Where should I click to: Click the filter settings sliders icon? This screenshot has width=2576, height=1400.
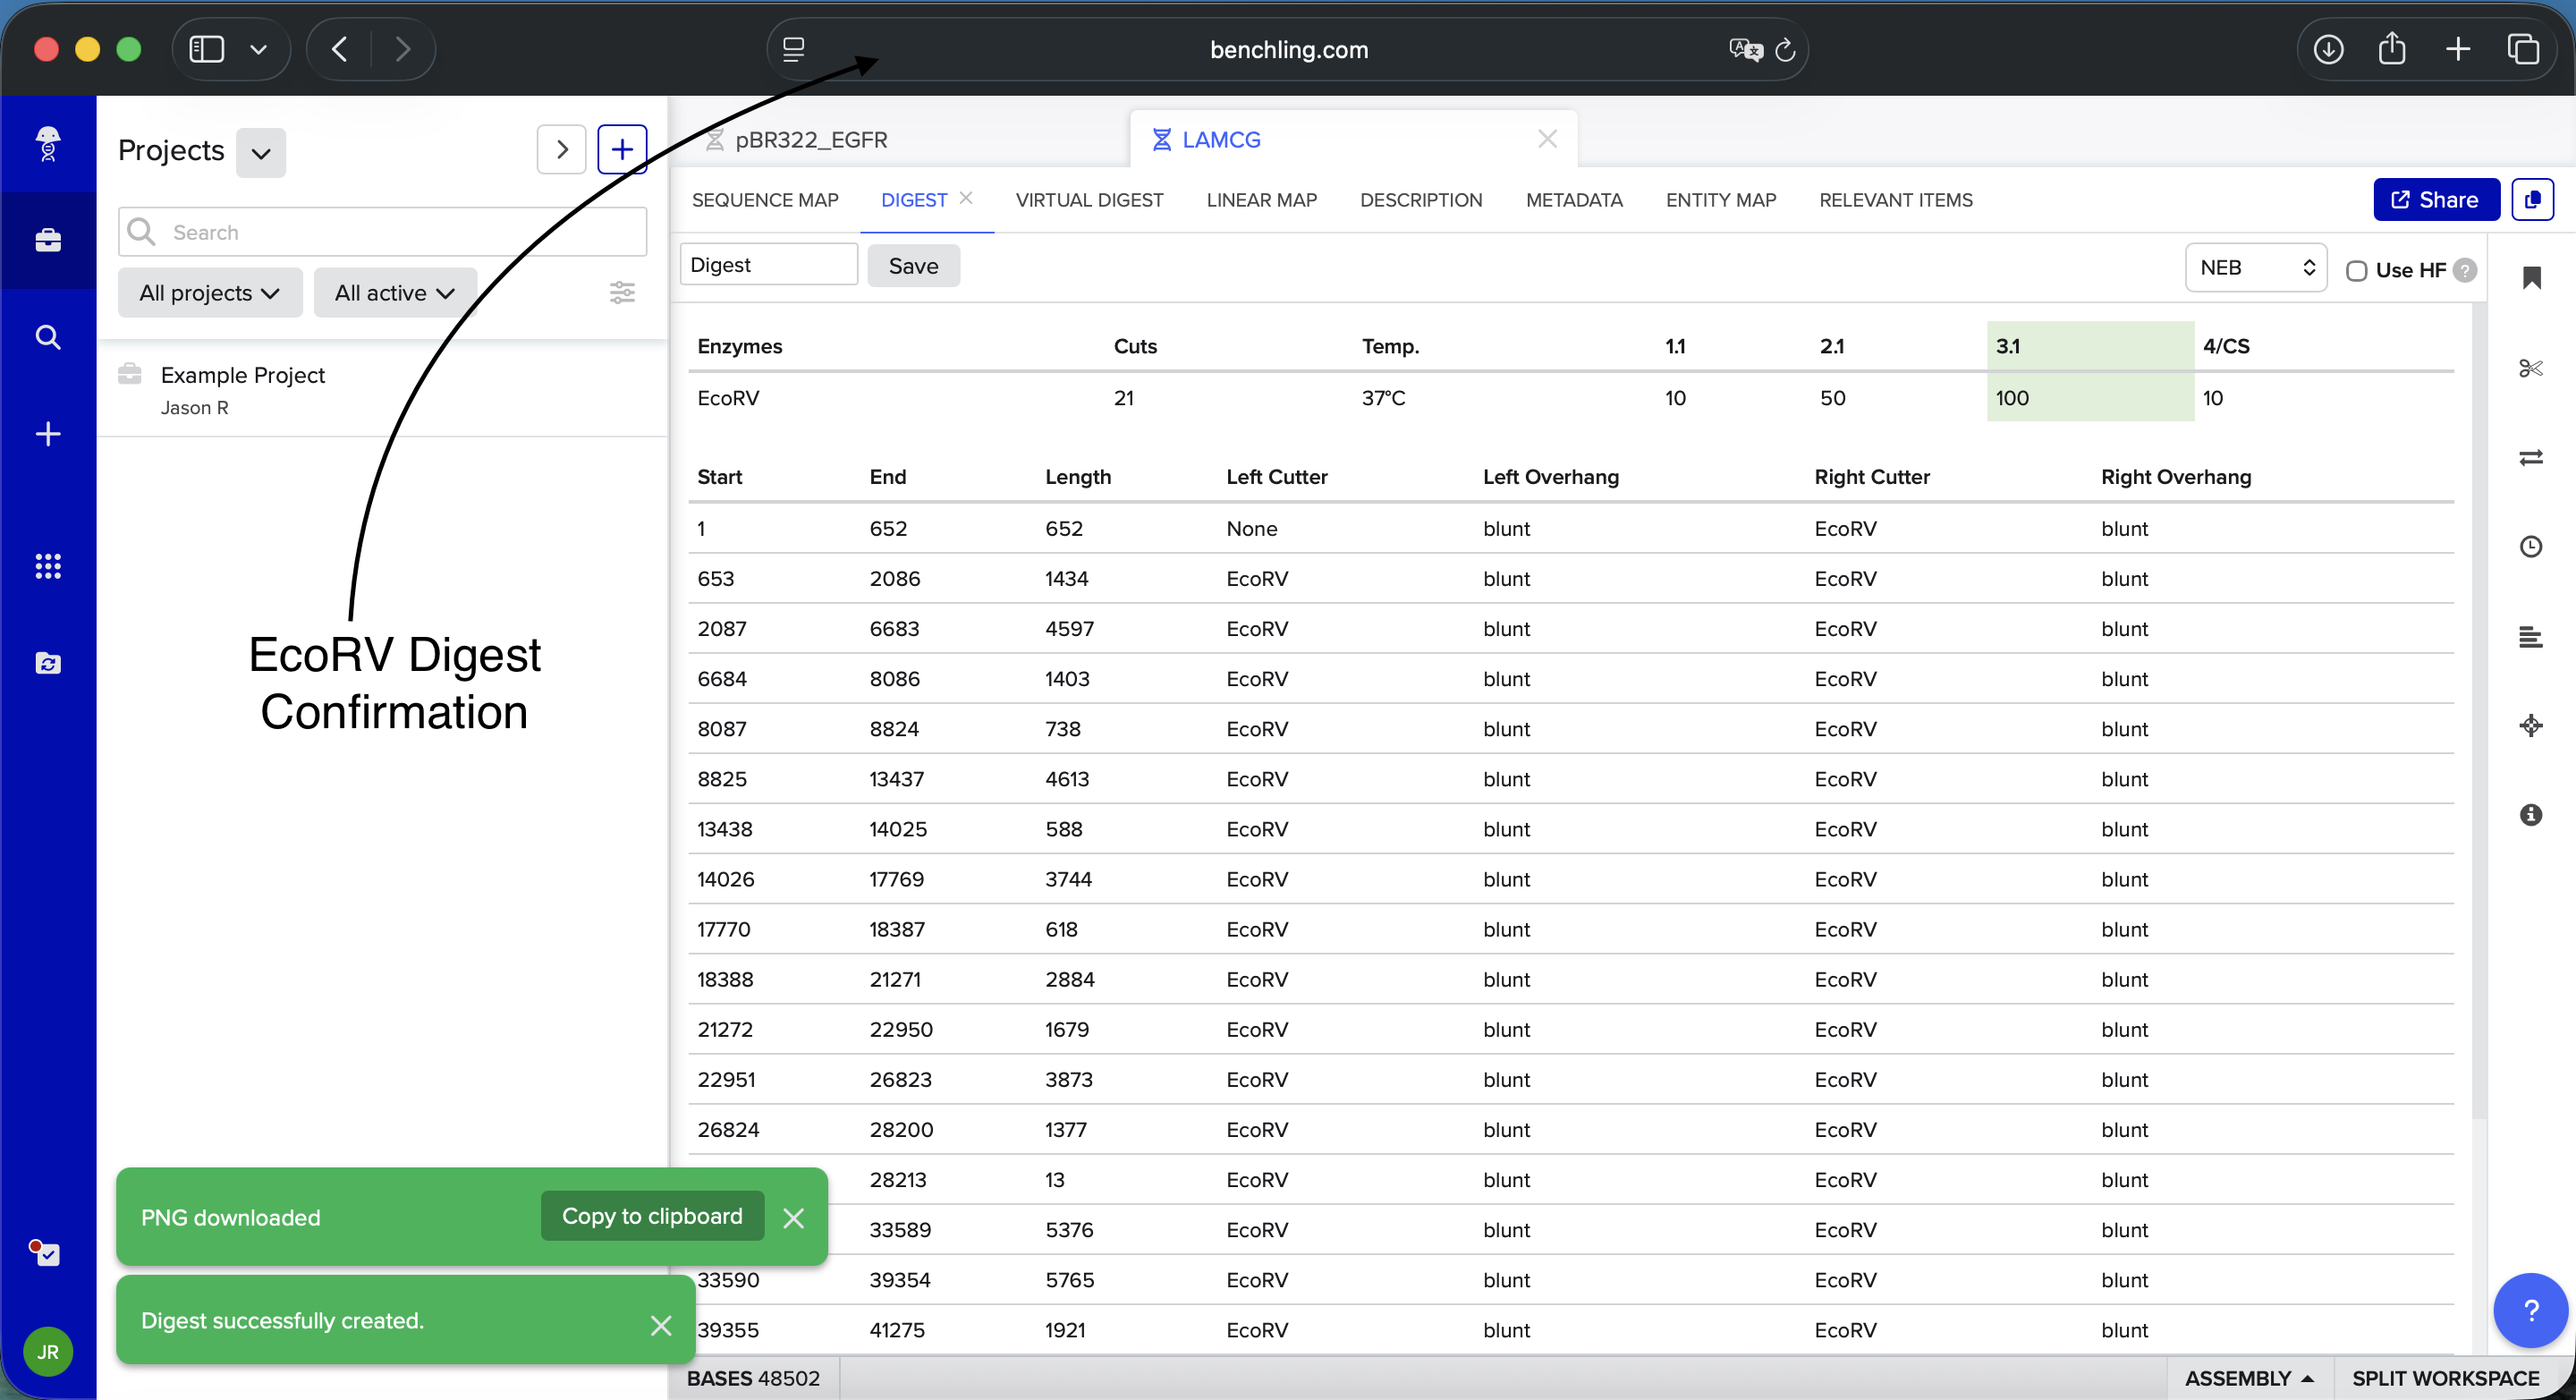622,293
